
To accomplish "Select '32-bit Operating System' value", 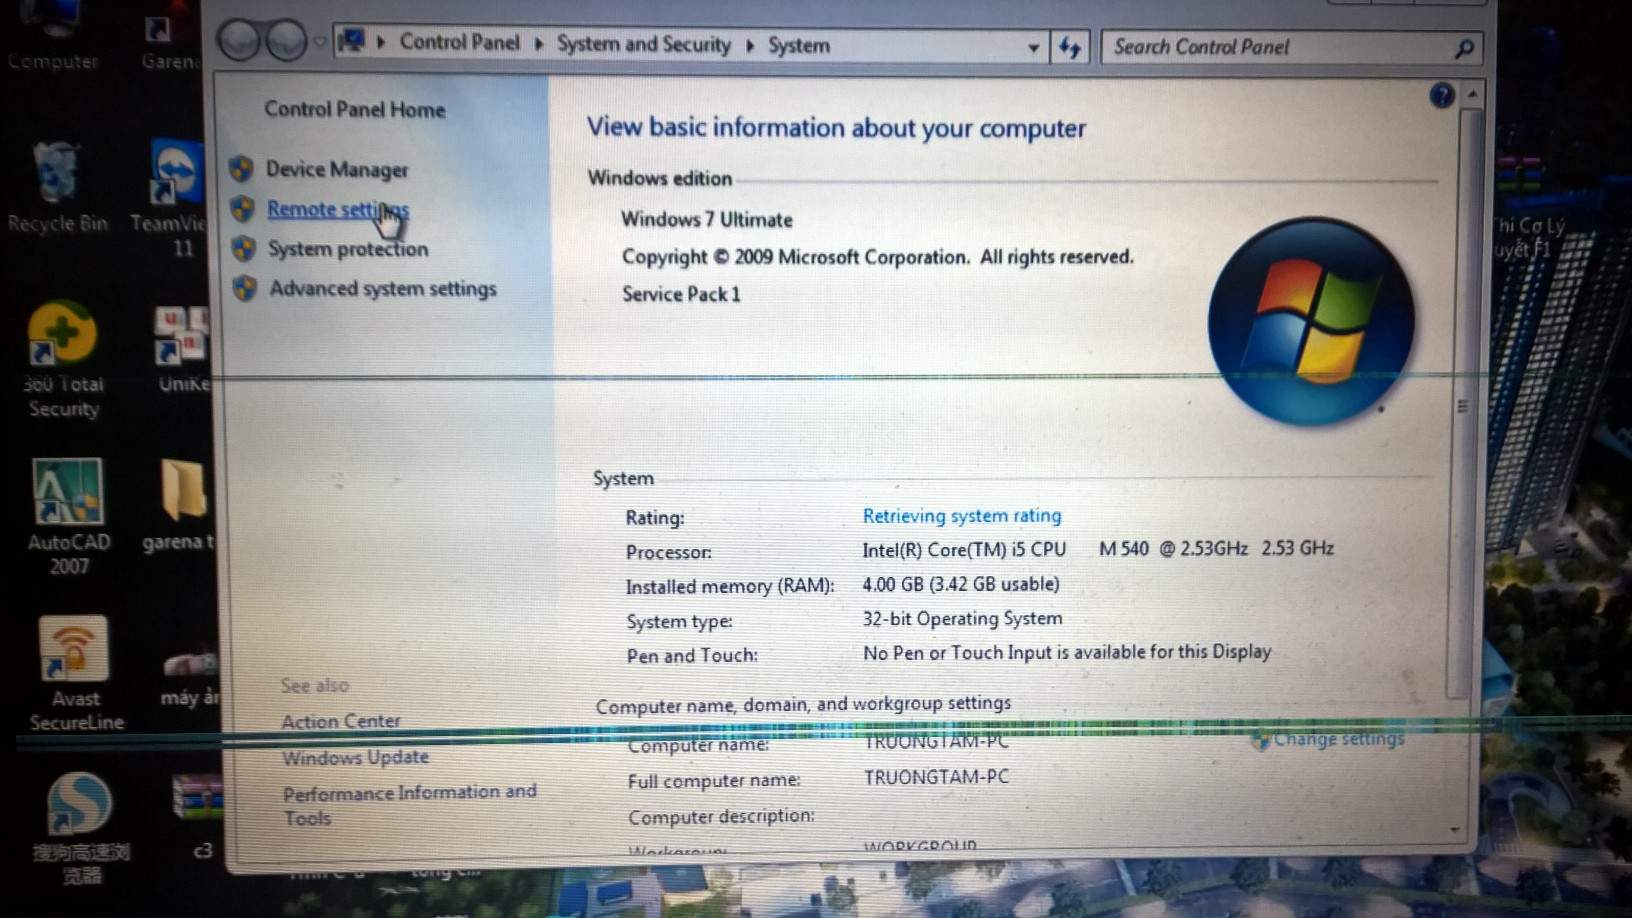I will click(962, 618).
